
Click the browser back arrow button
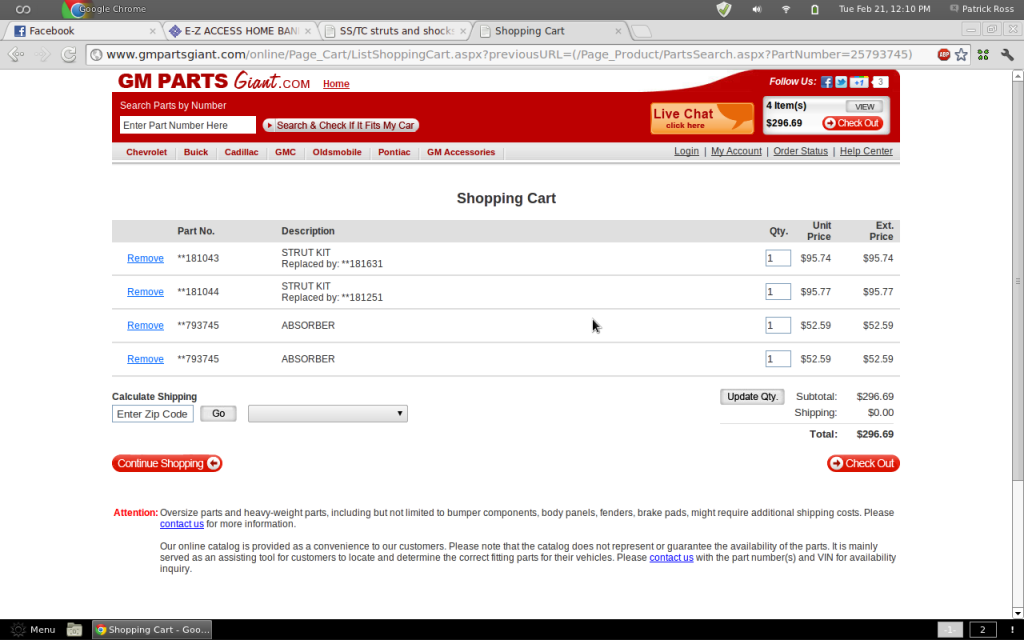[16, 54]
